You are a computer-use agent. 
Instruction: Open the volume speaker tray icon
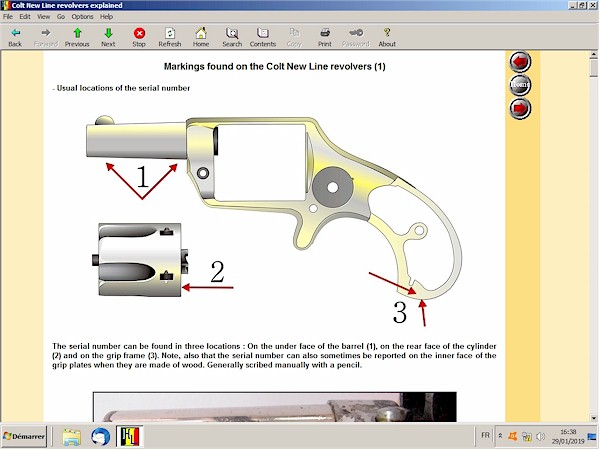pyautogui.click(x=540, y=436)
